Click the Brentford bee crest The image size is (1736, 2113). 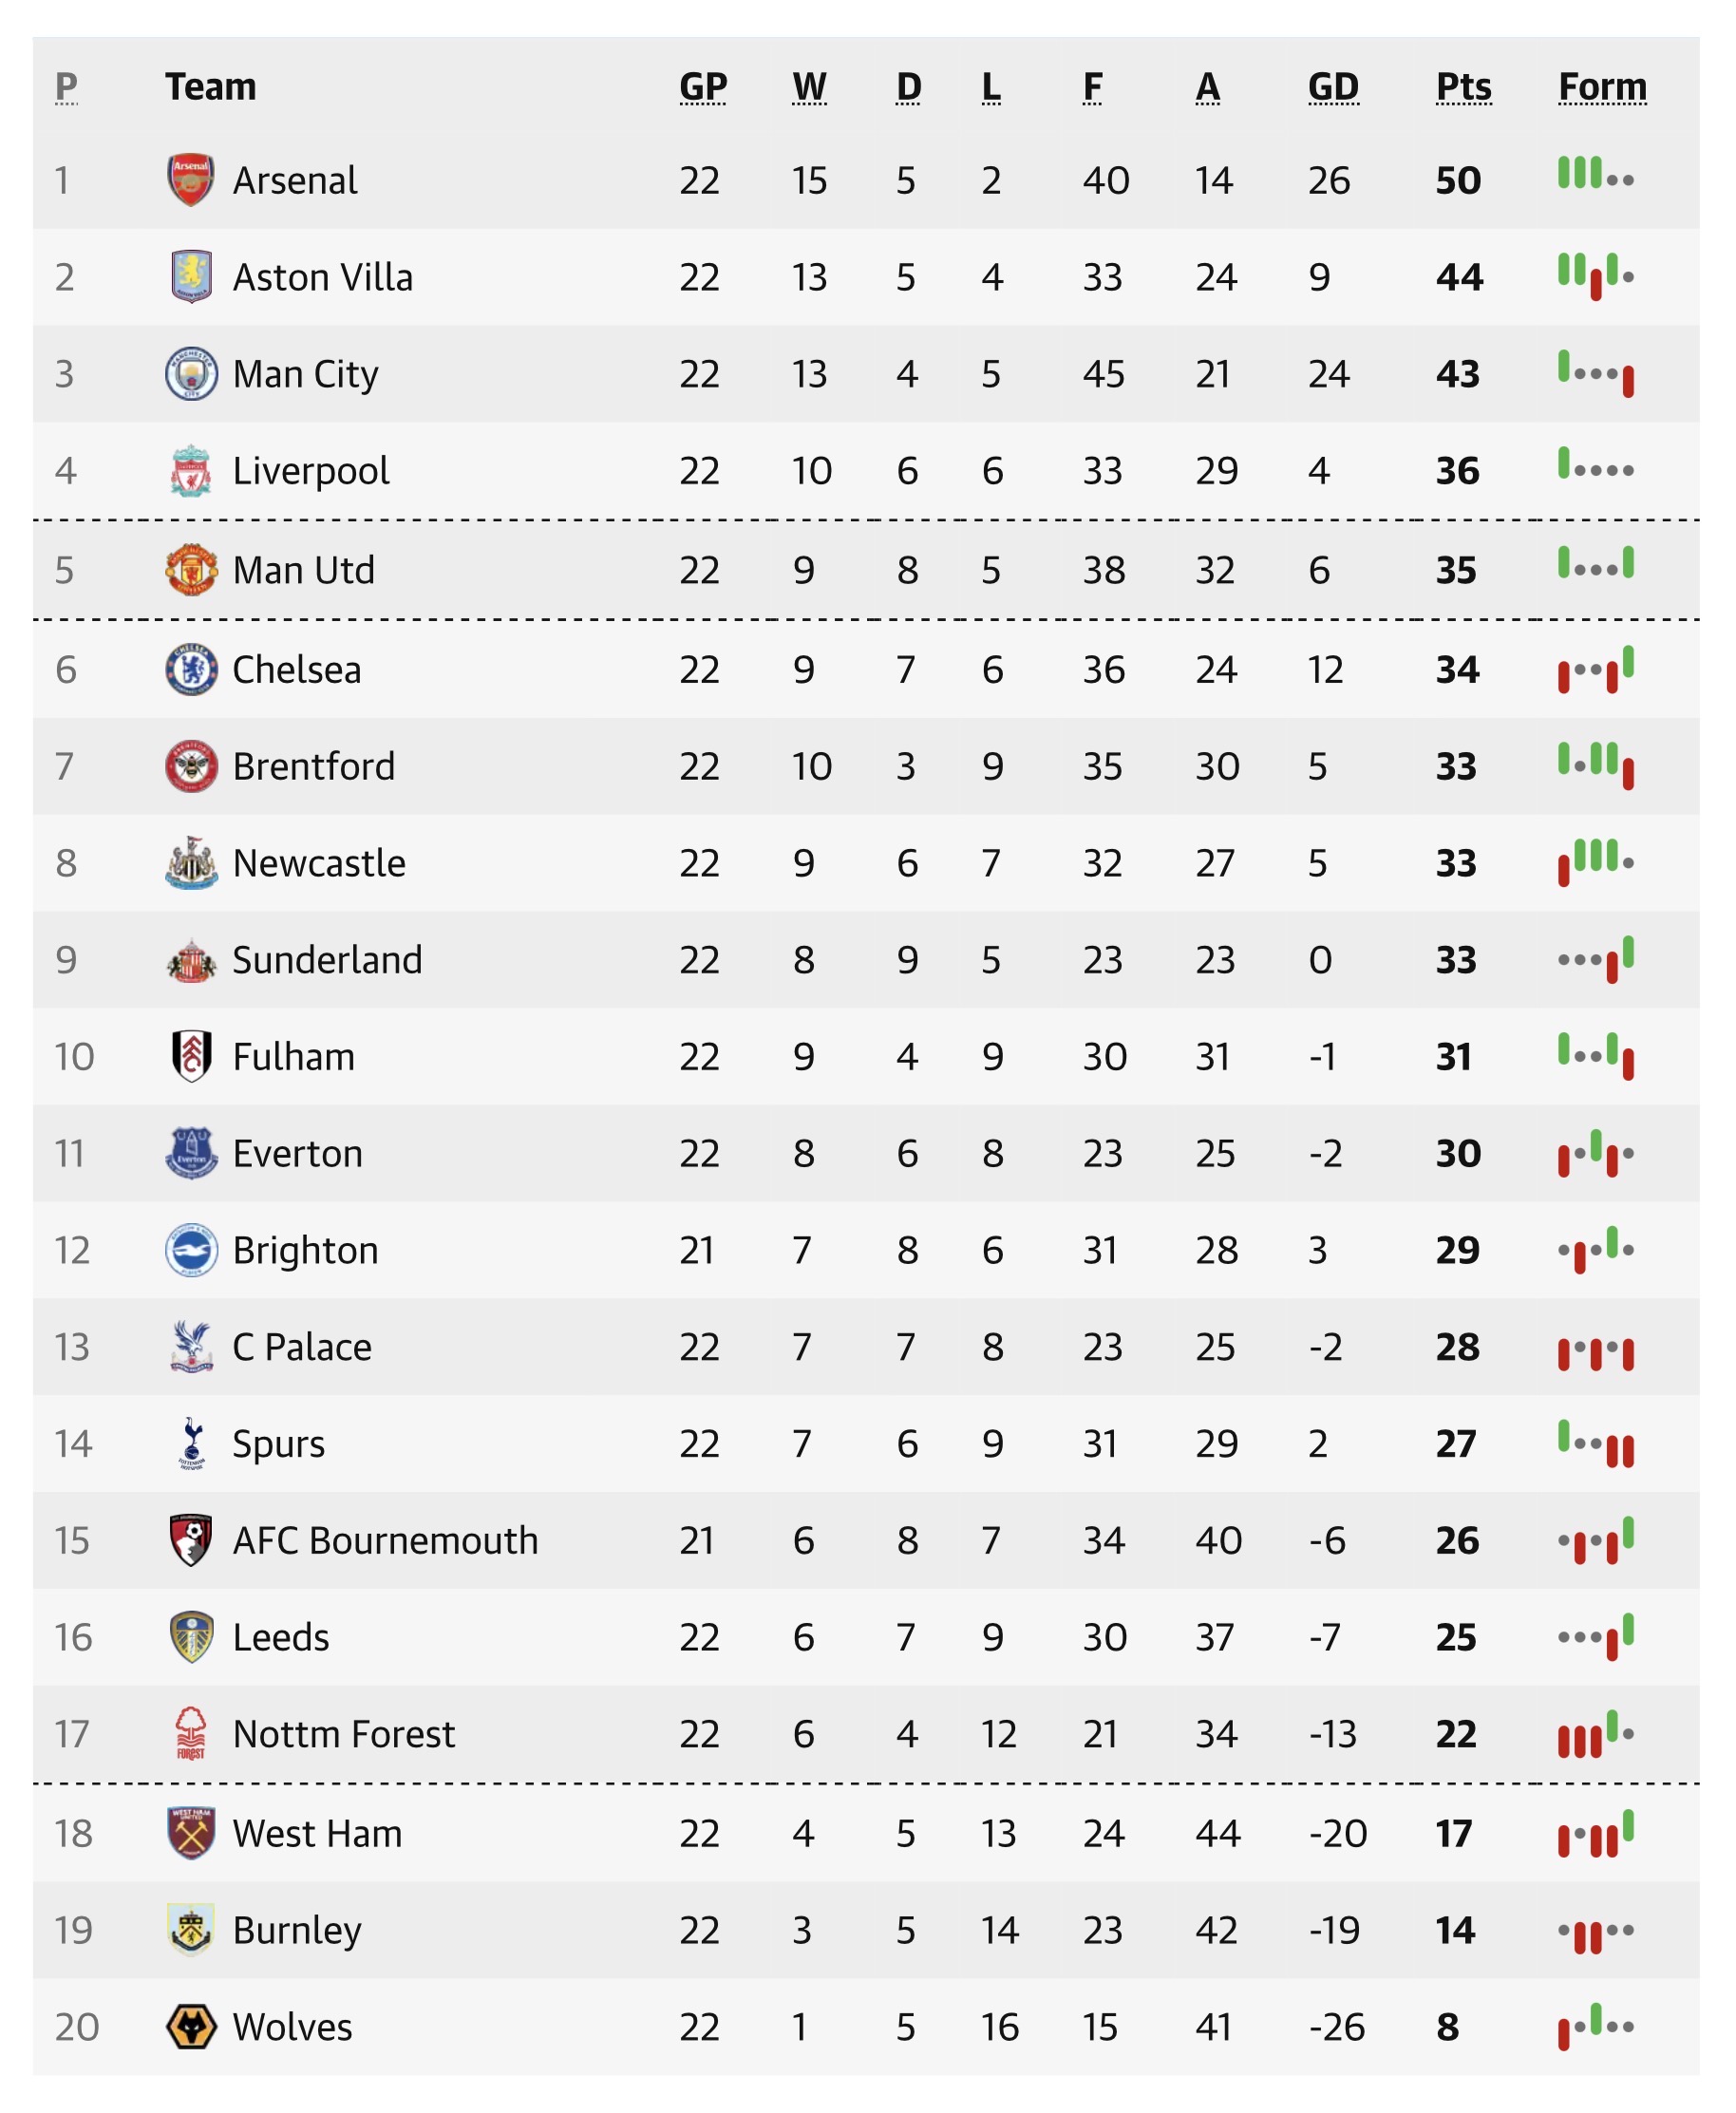190,767
